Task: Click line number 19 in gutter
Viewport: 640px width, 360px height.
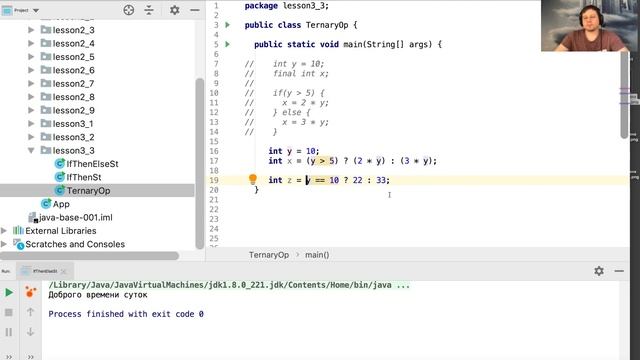Action: point(214,180)
